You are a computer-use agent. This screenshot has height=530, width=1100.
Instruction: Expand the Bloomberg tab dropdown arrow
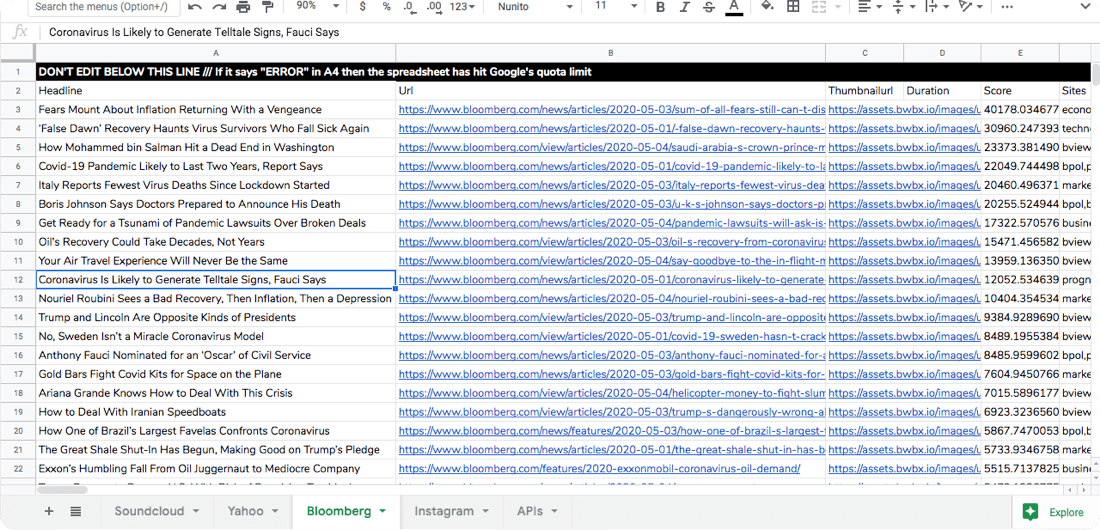pos(383,511)
